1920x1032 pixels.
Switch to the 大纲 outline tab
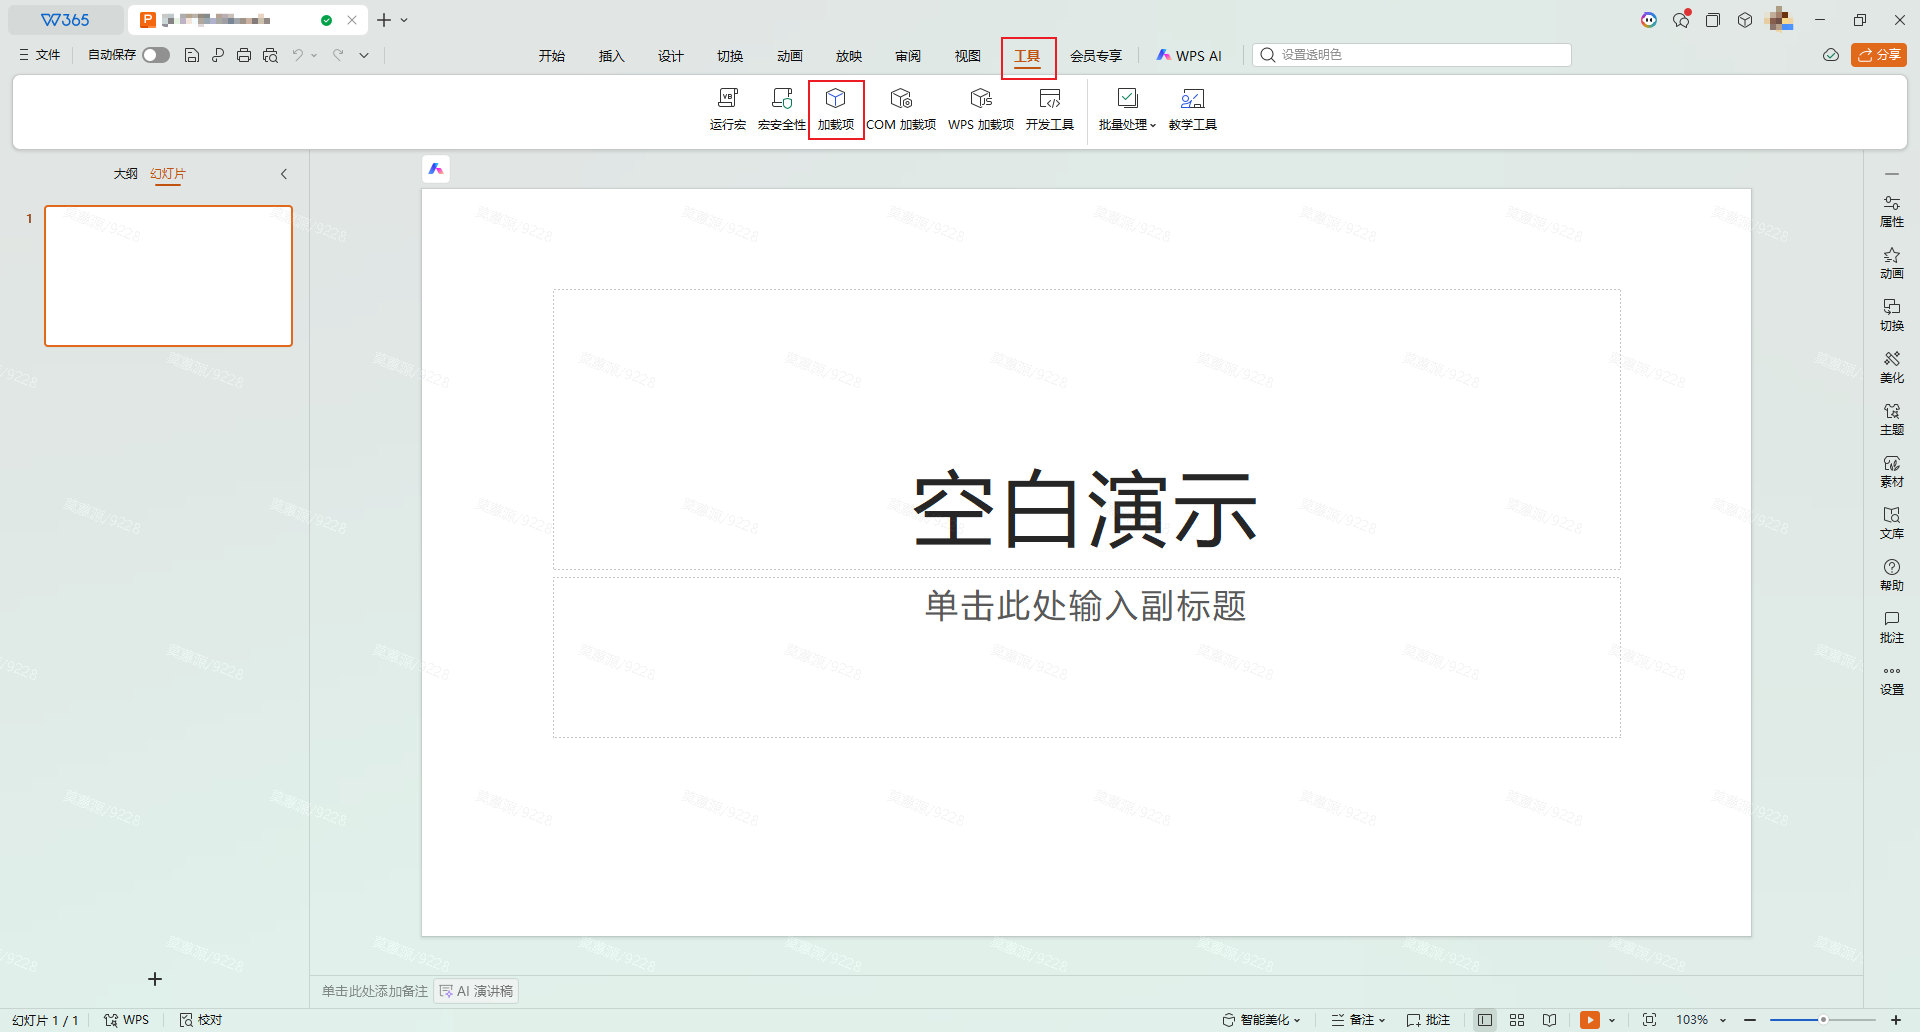[x=125, y=174]
